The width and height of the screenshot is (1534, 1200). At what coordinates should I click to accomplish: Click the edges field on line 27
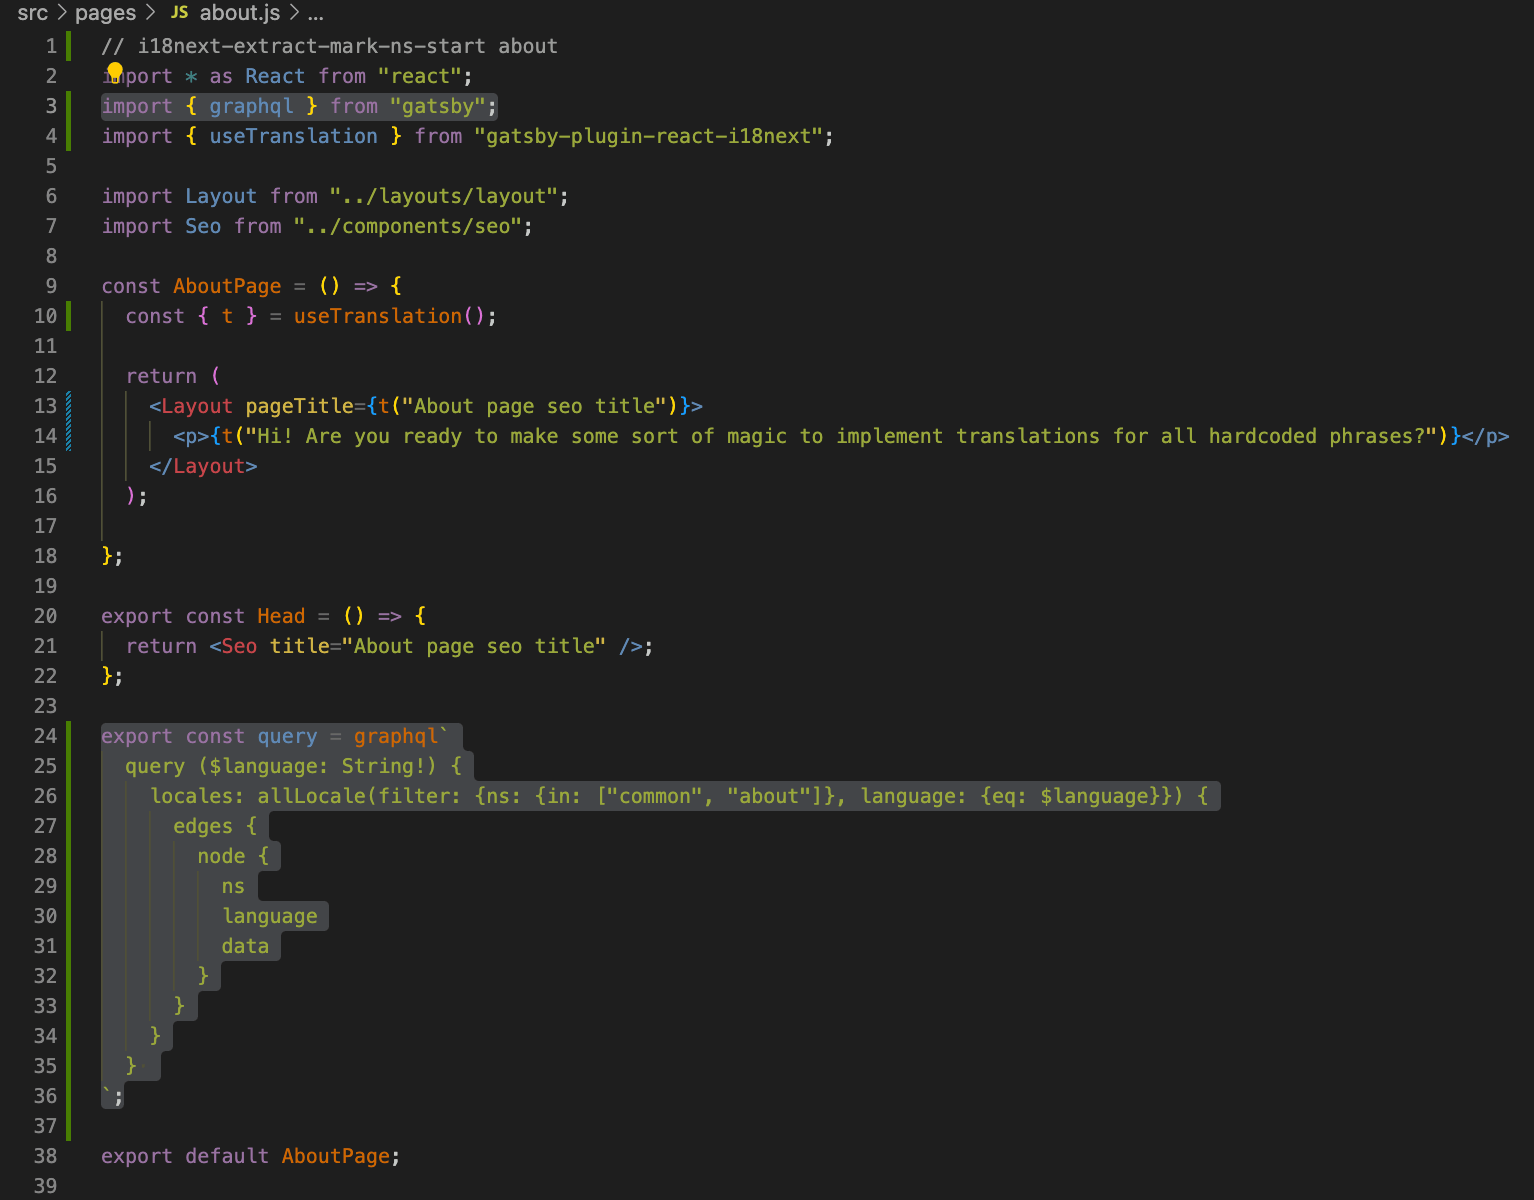pyautogui.click(x=203, y=826)
